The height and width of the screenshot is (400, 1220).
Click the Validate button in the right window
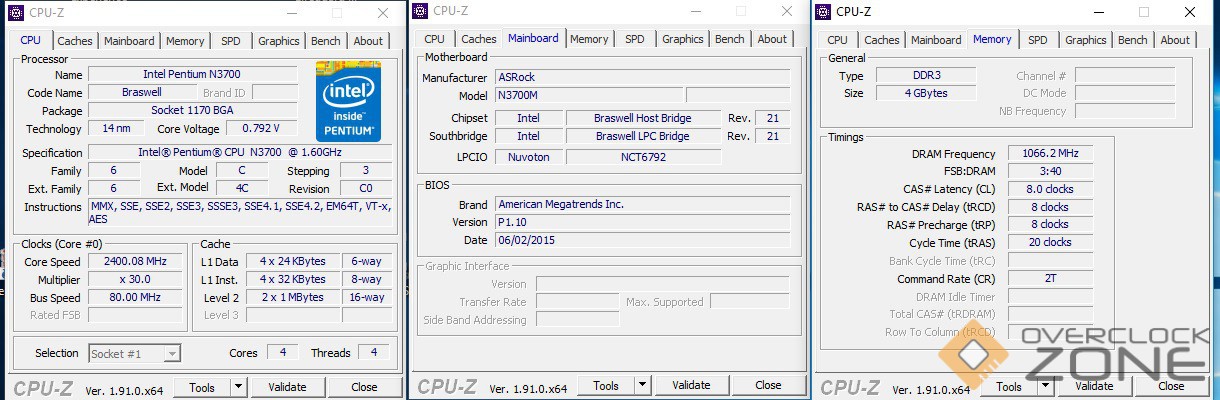pyautogui.click(x=1095, y=386)
